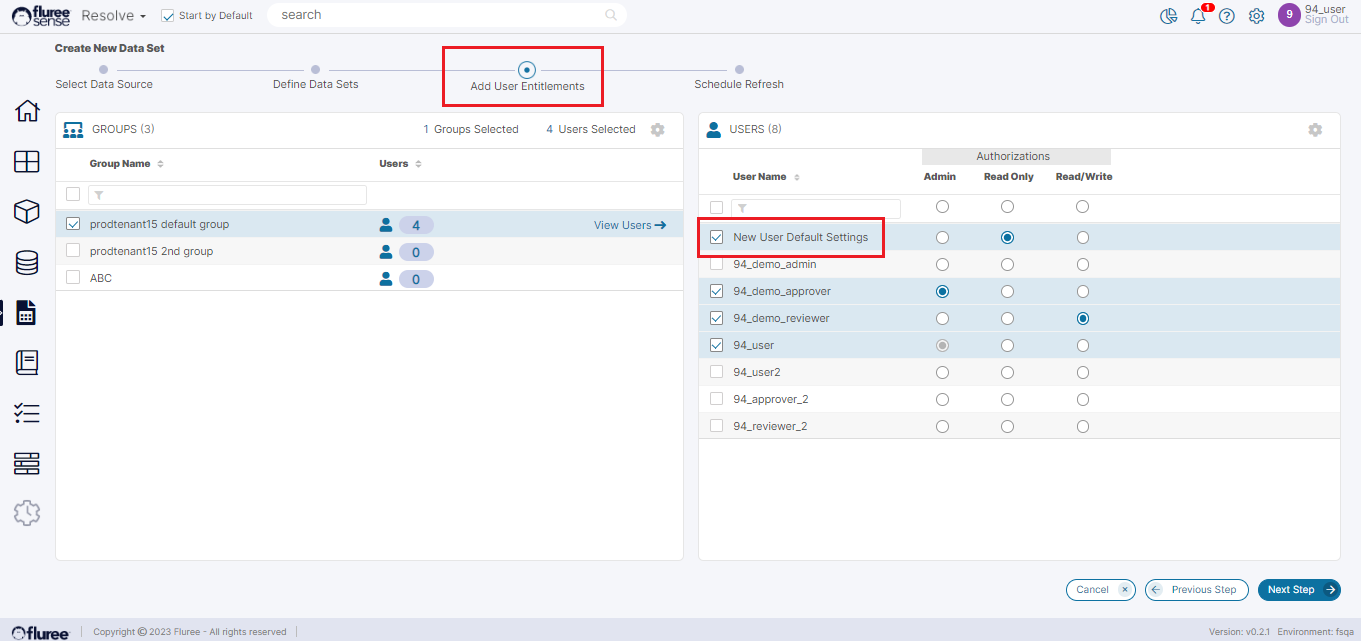Screen dimensions: 1361x641
Task: Click the grid layout sidebar icon
Action: point(27,161)
